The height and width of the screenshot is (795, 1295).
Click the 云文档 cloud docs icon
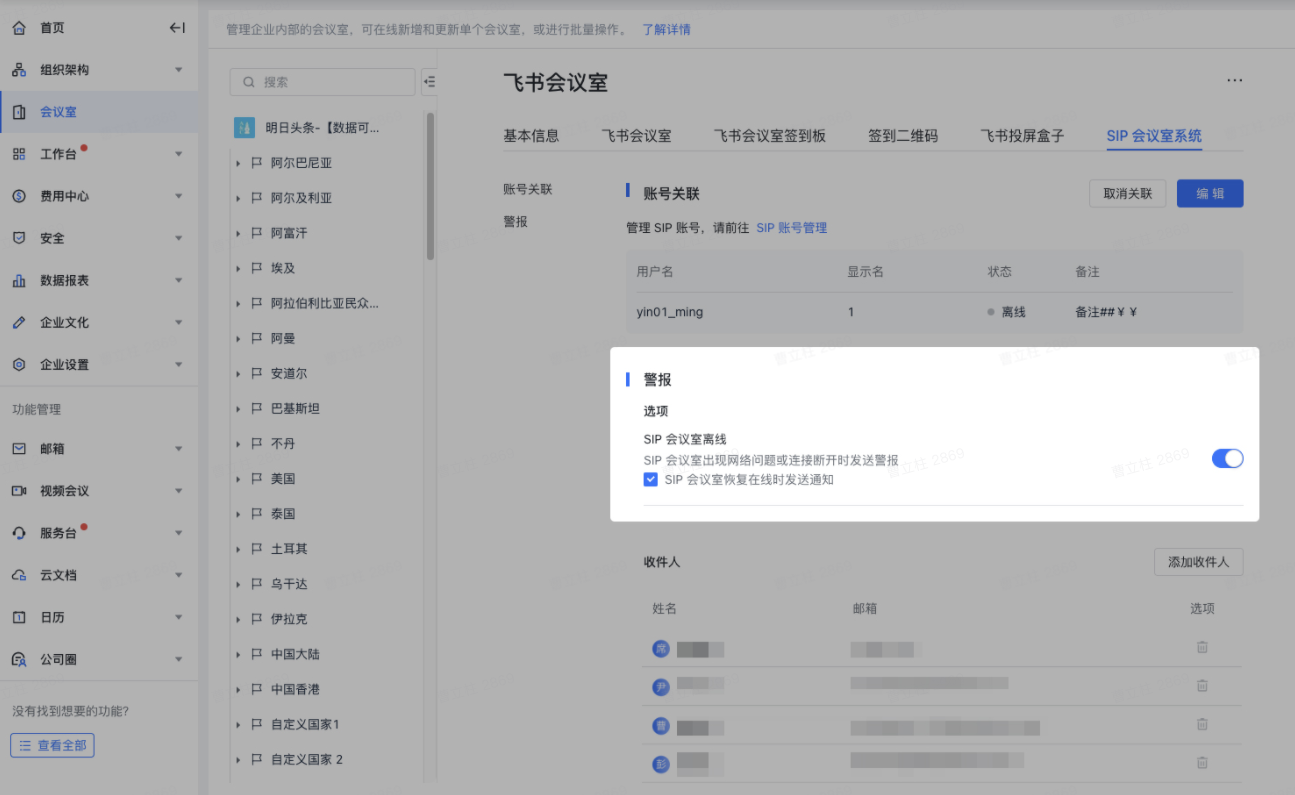coord(19,575)
